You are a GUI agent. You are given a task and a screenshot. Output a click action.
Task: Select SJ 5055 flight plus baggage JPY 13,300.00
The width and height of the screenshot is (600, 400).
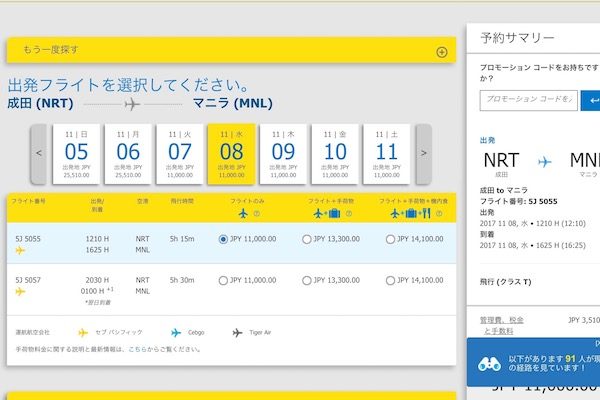tap(307, 239)
